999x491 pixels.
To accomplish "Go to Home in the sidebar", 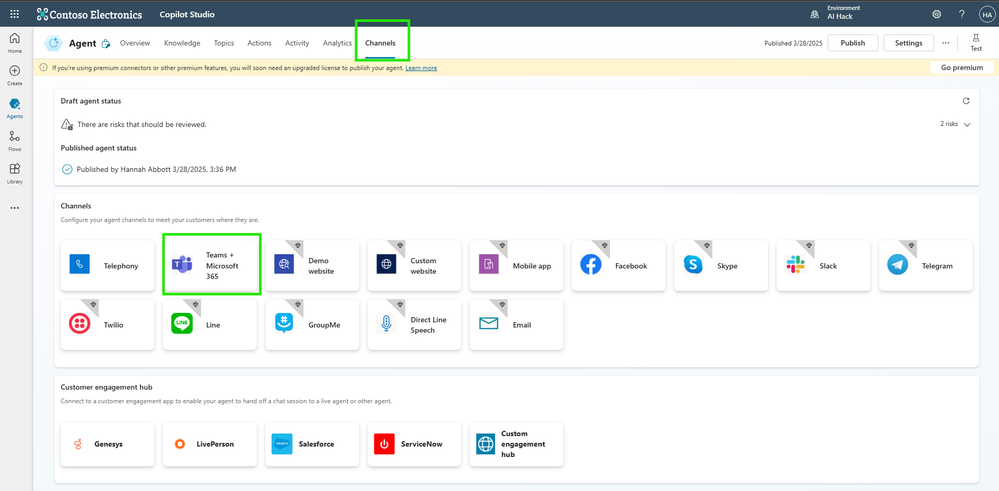I will (x=15, y=42).
